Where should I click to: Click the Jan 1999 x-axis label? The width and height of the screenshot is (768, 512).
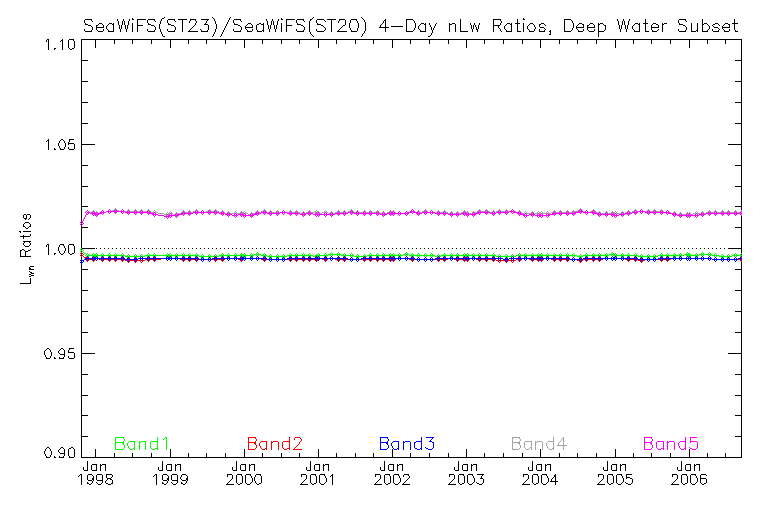[x=170, y=473]
